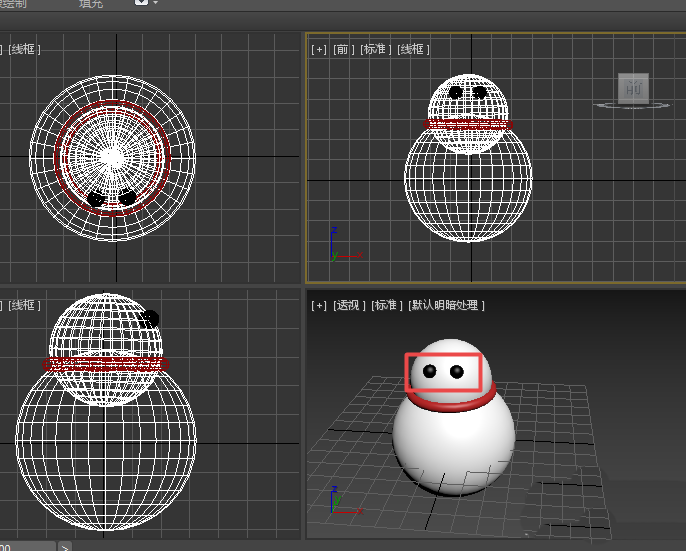Select the snowman's left eye in Perspective view
Image resolution: width=686 pixels, height=551 pixels.
coord(430,372)
